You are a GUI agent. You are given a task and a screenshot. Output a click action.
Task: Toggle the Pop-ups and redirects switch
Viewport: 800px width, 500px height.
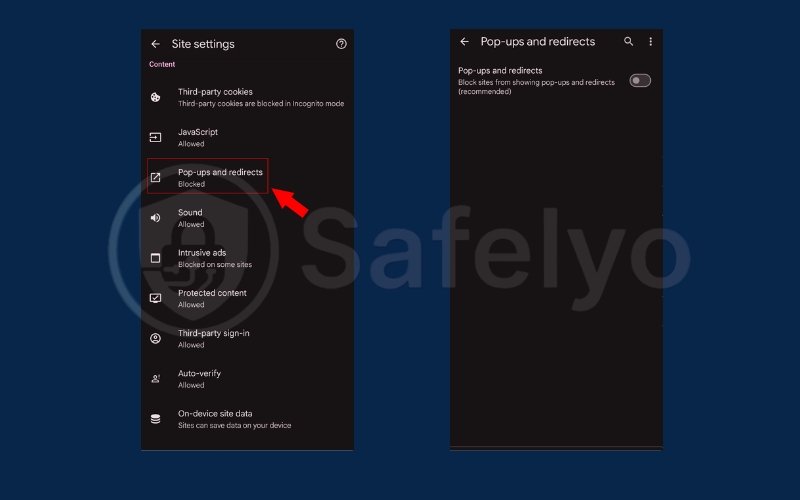[640, 81]
